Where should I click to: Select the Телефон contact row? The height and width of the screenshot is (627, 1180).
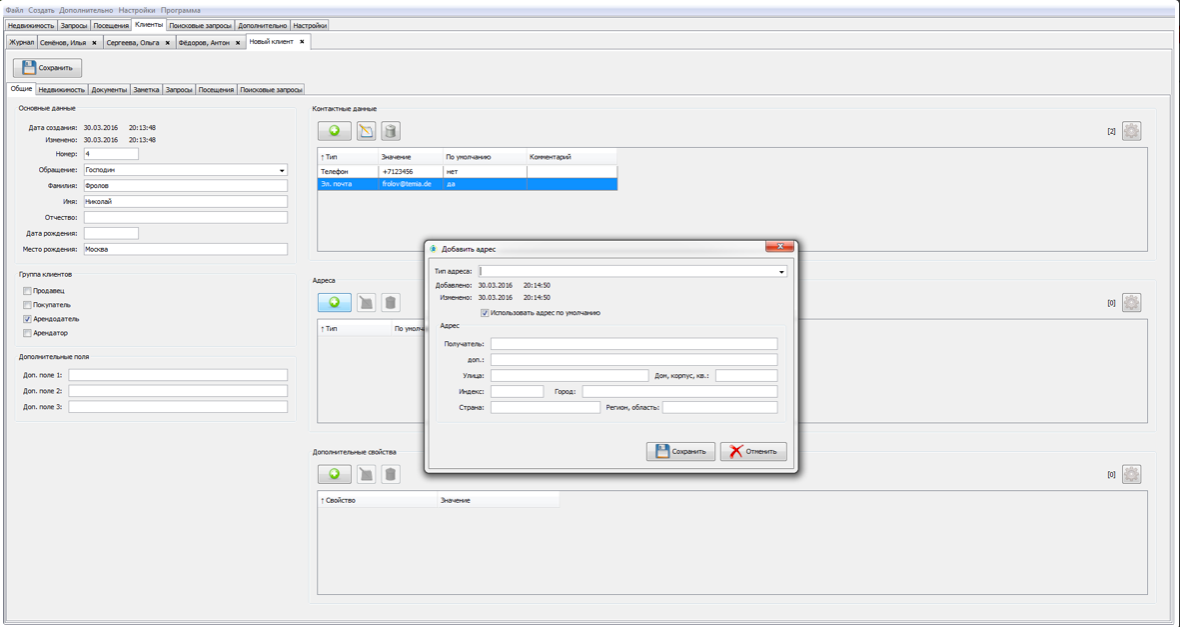[x=467, y=172]
